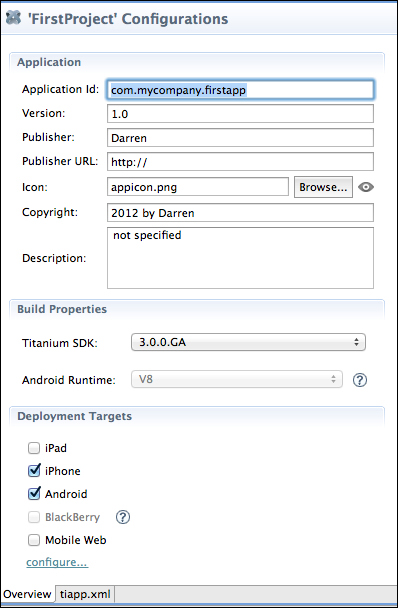The height and width of the screenshot is (608, 398).
Task: Click the Icon field showing appicon.png
Action: click(x=198, y=187)
